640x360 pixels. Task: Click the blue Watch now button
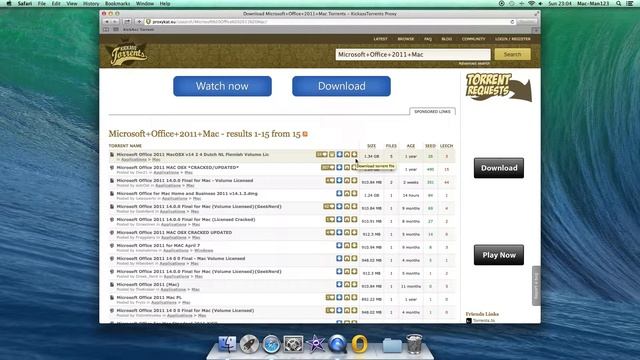(x=222, y=86)
